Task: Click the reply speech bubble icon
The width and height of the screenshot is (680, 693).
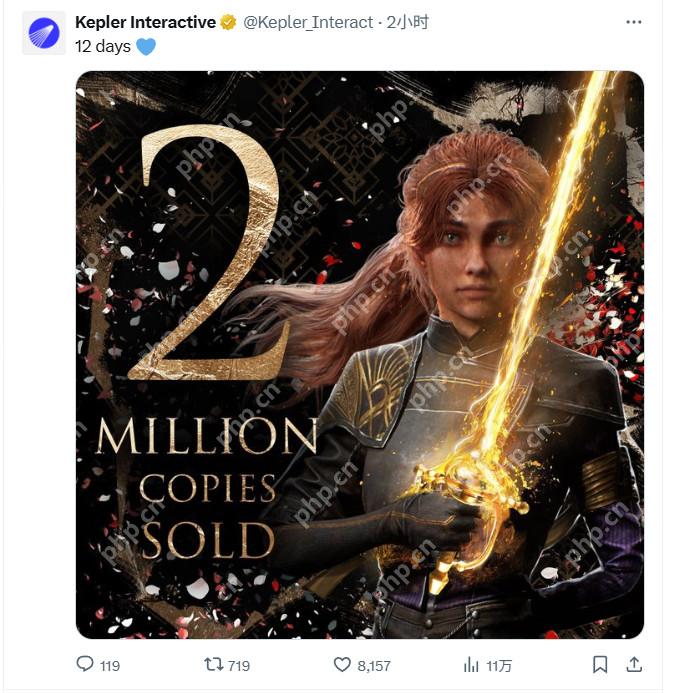Action: coord(85,664)
